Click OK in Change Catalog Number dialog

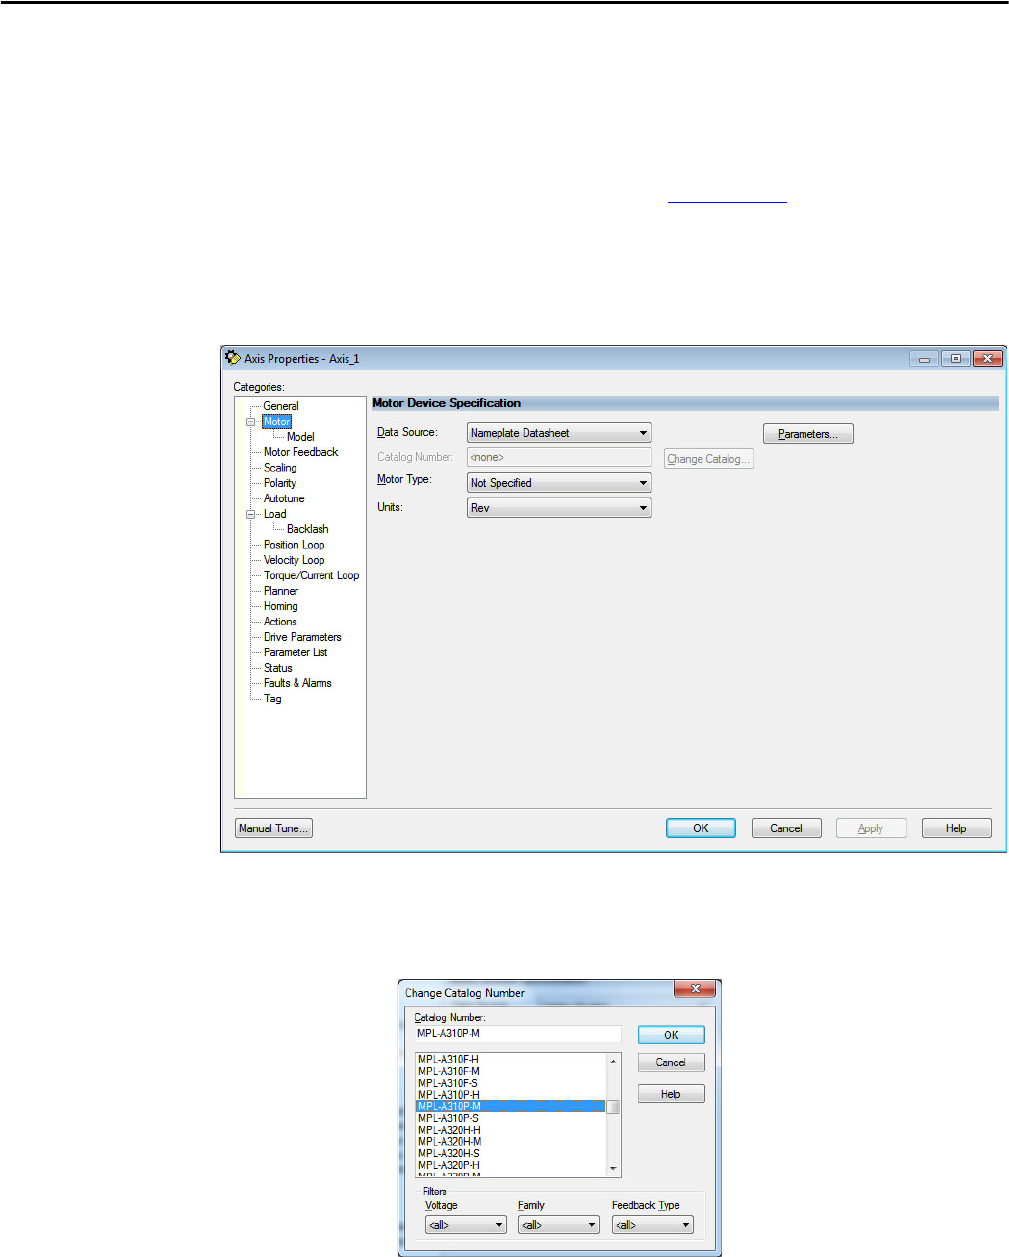pyautogui.click(x=671, y=1035)
